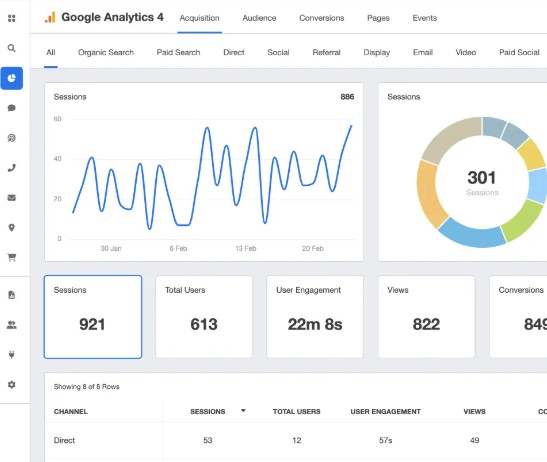Switch to the Acquisition tab
This screenshot has height=462, width=547.
tap(200, 18)
